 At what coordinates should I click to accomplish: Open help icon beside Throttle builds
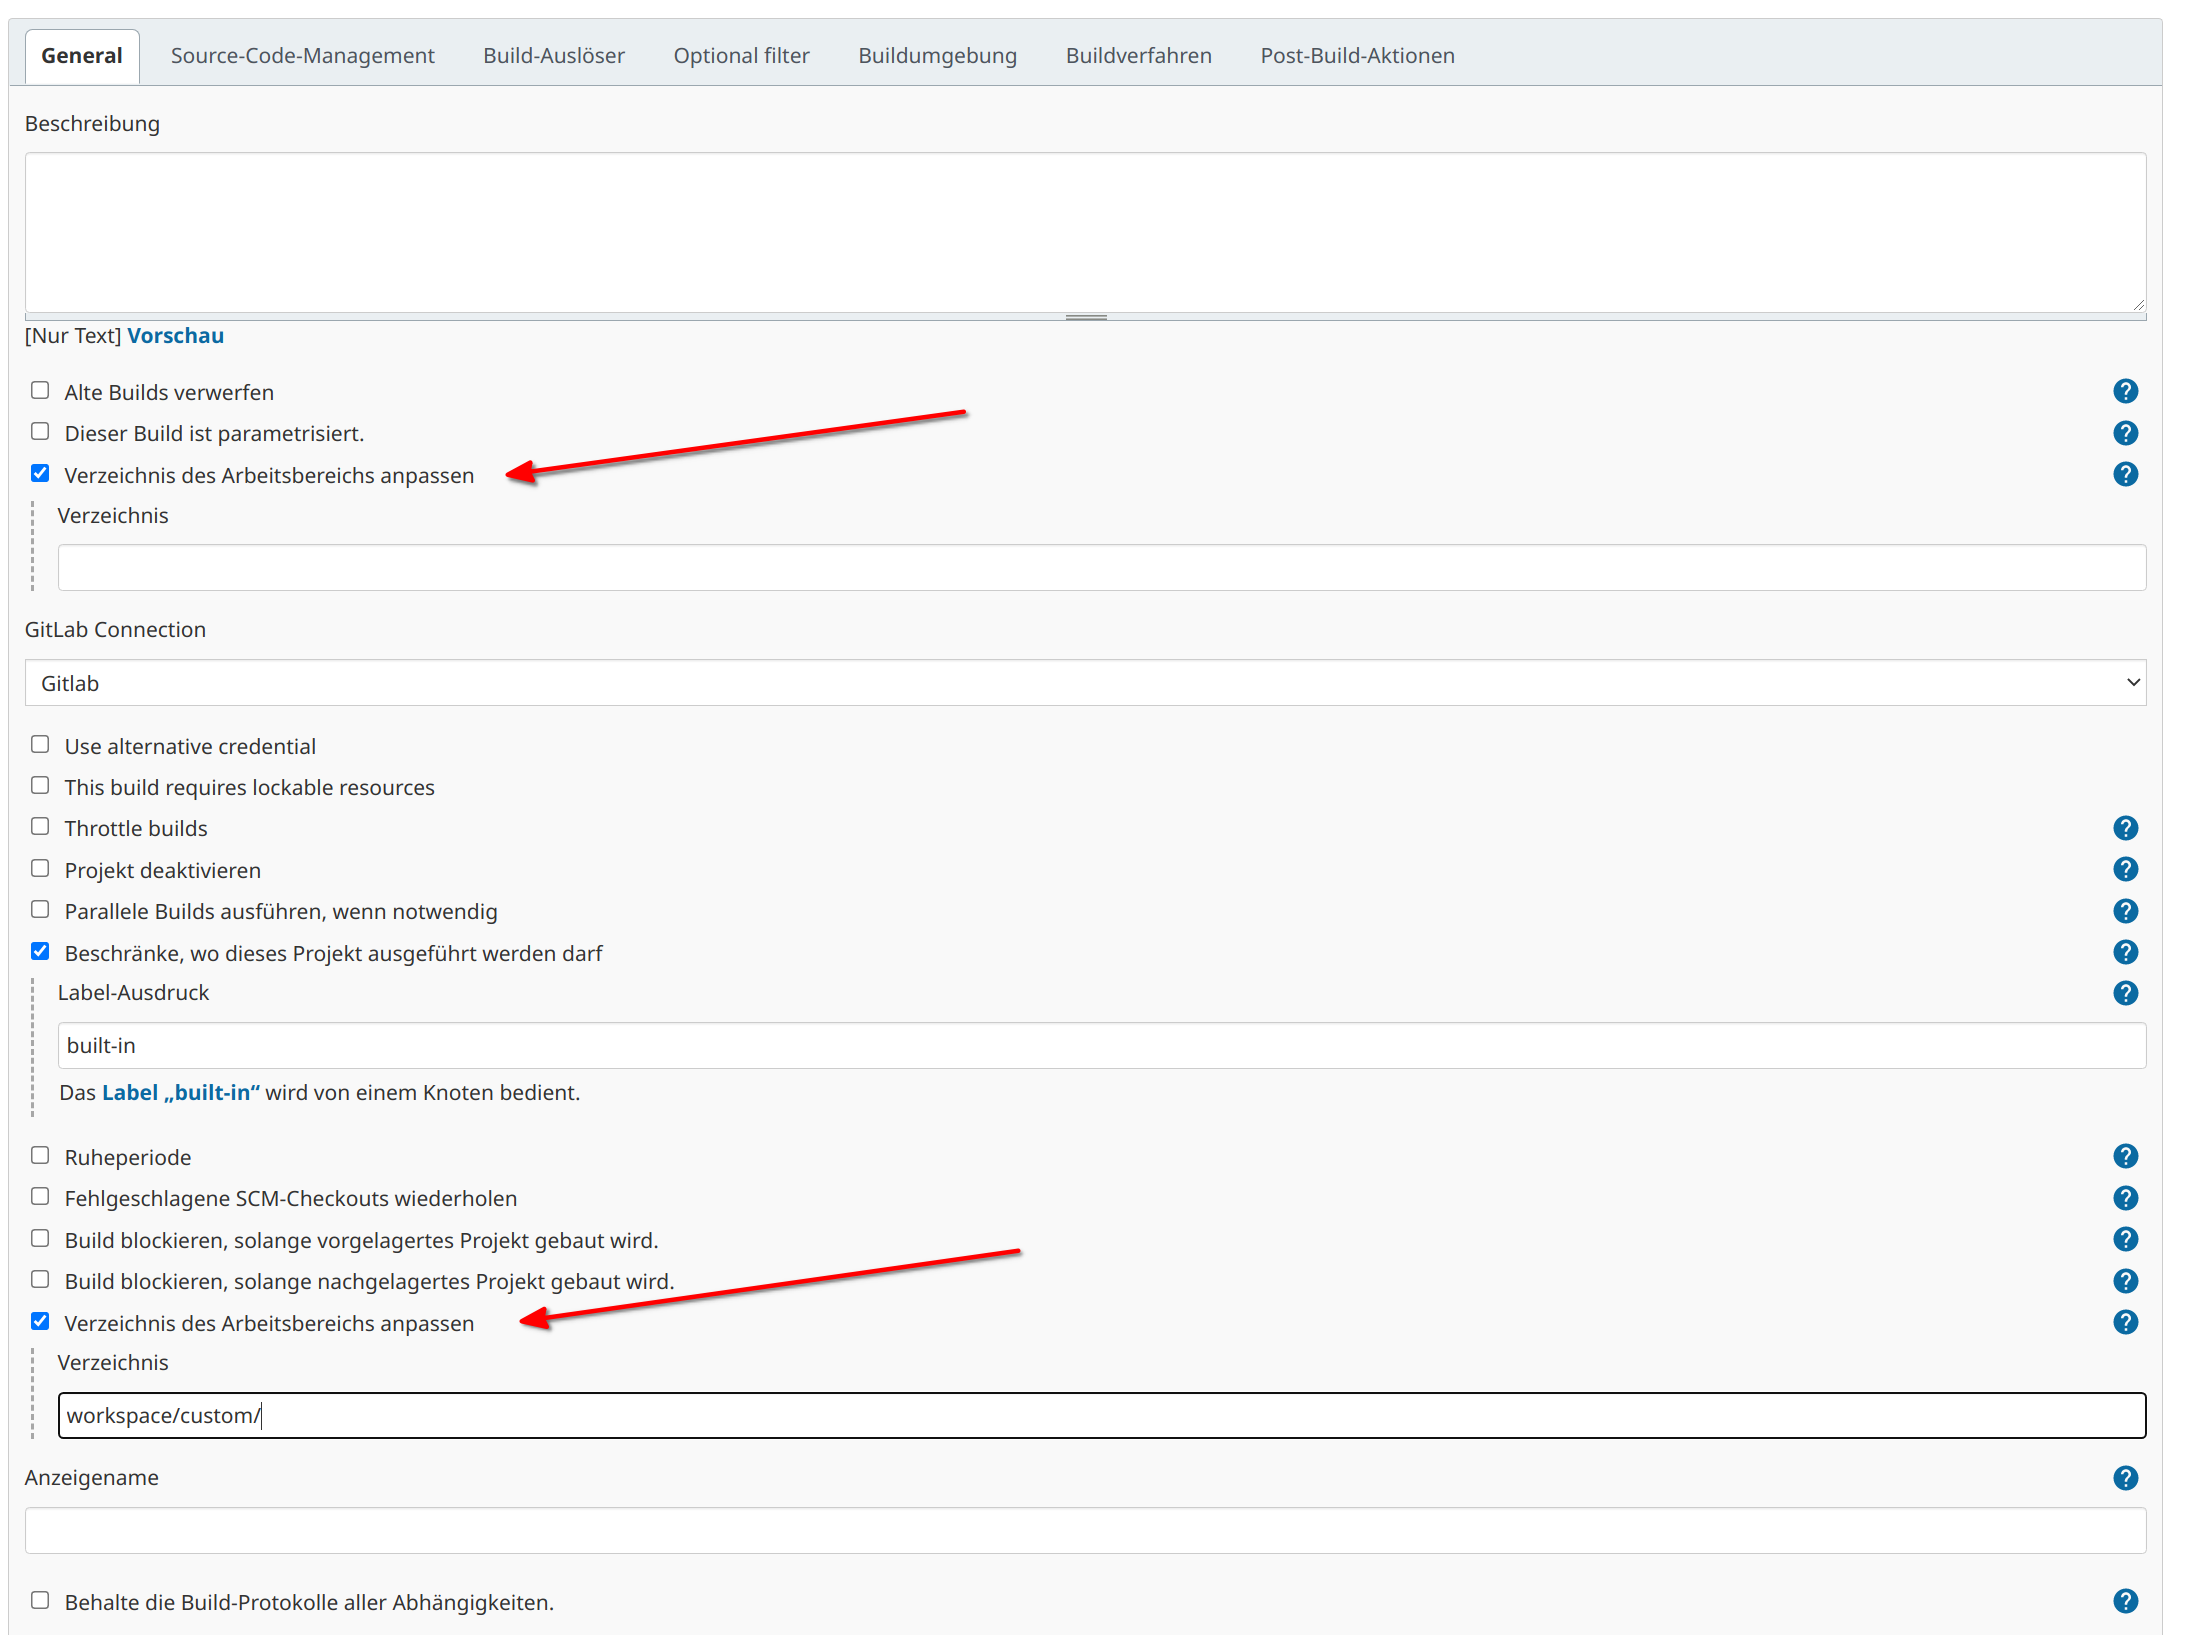pos(2125,828)
